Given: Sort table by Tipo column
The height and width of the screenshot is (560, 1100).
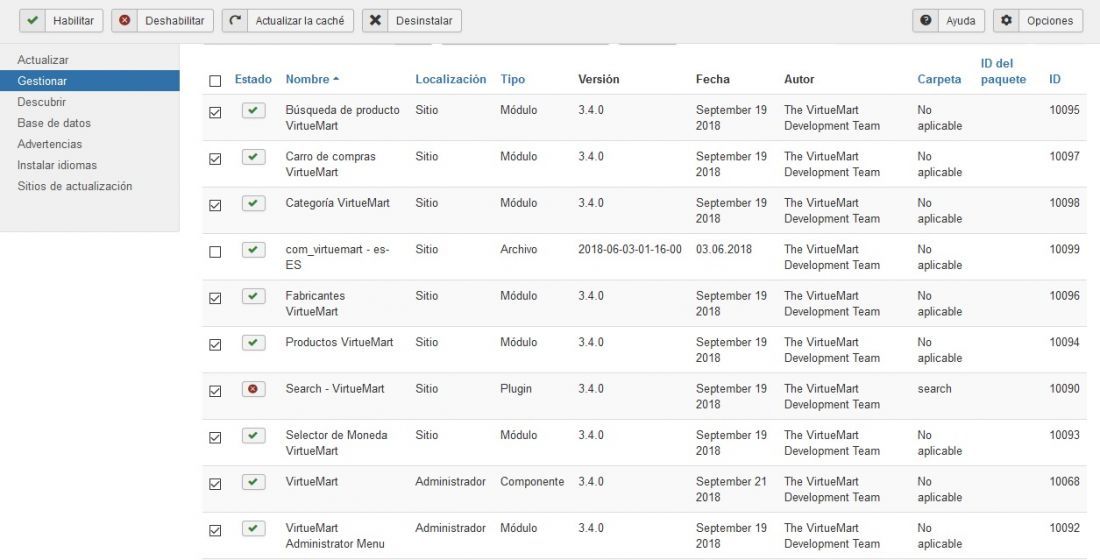Looking at the screenshot, I should (512, 79).
